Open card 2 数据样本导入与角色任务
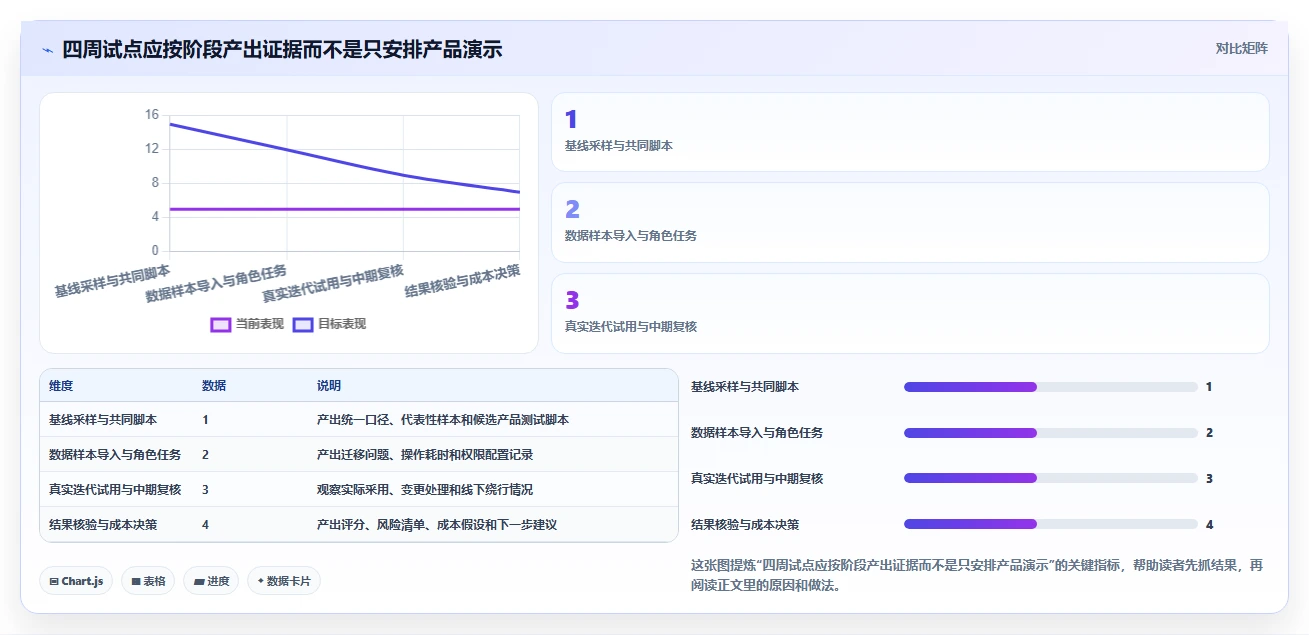The image size is (1309, 635). [x=910, y=222]
